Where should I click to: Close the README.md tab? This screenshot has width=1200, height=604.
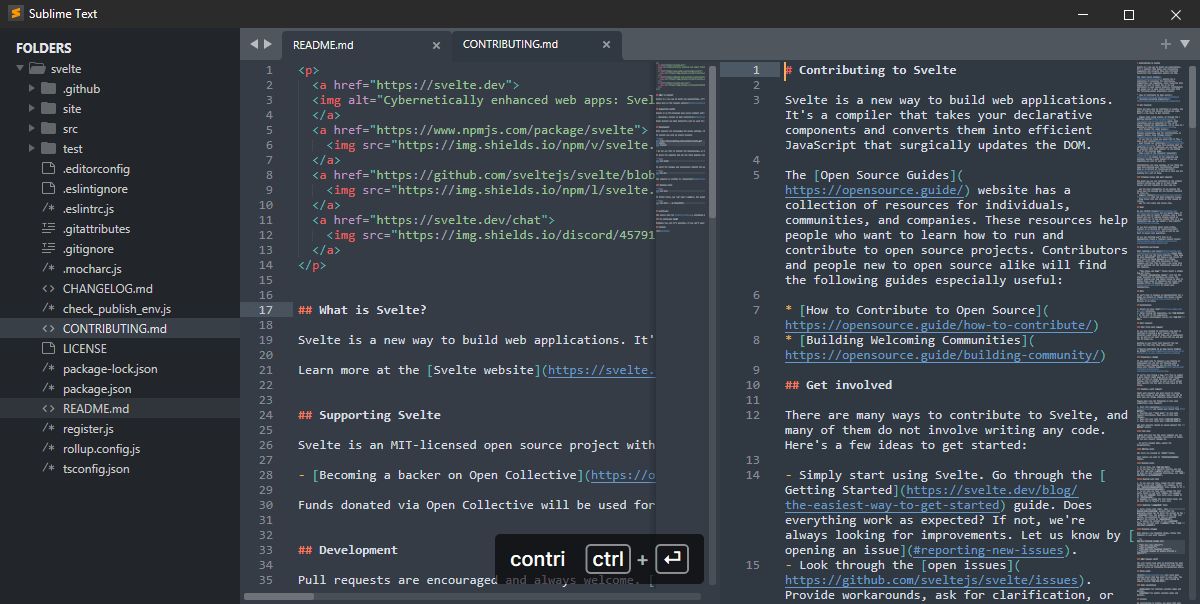437,44
